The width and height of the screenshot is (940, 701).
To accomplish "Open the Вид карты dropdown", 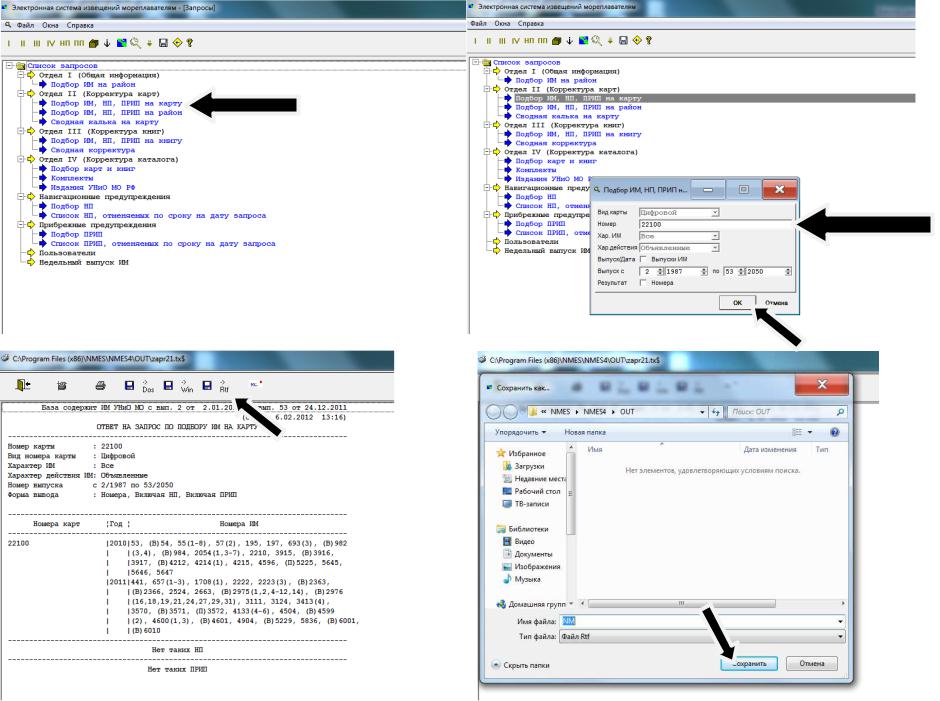I will (x=715, y=212).
